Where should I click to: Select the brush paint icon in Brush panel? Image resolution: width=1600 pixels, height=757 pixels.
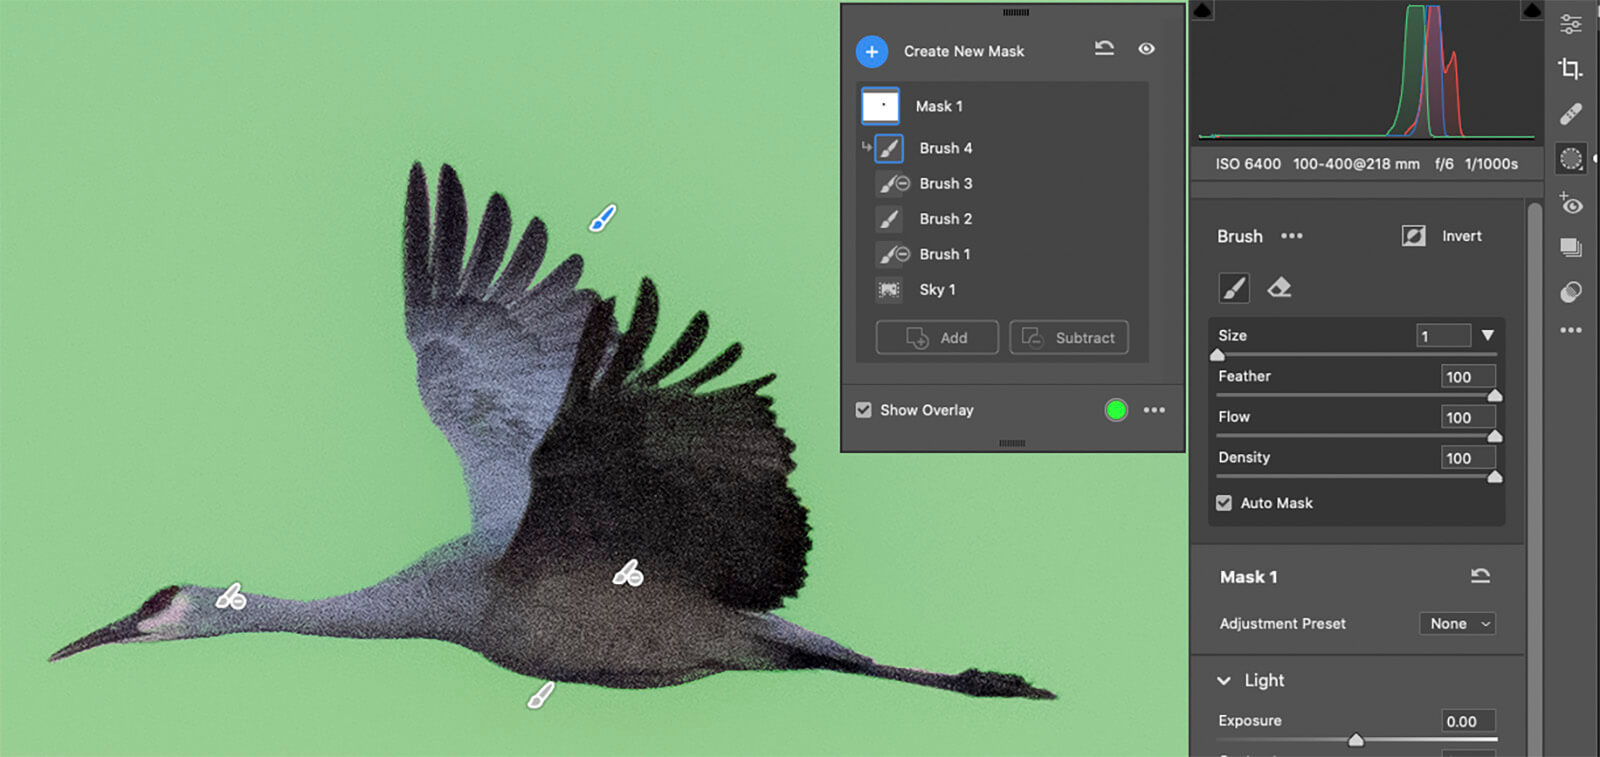coord(1234,288)
